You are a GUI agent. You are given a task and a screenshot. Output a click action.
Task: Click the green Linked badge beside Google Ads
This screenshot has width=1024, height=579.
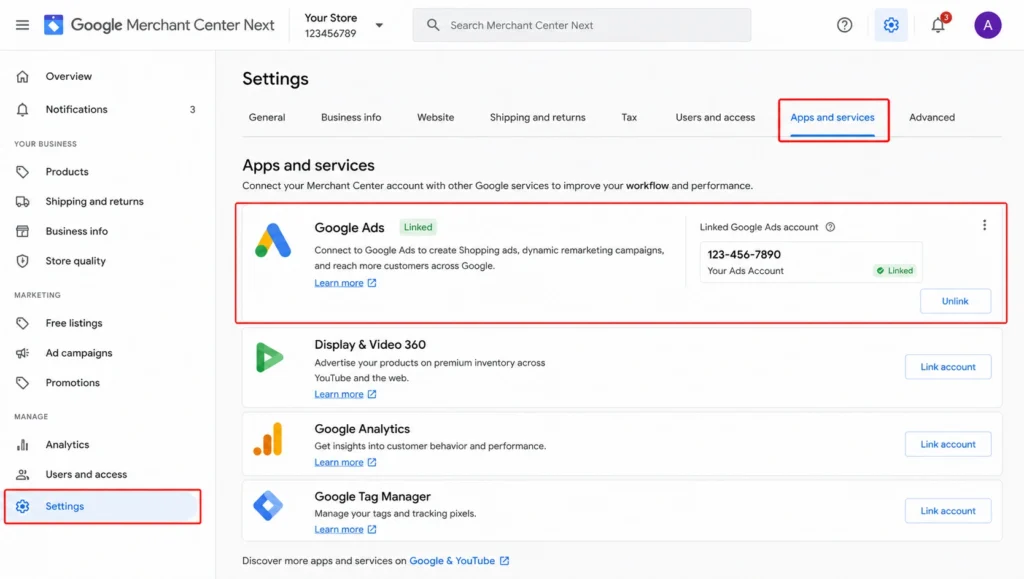[x=418, y=227]
